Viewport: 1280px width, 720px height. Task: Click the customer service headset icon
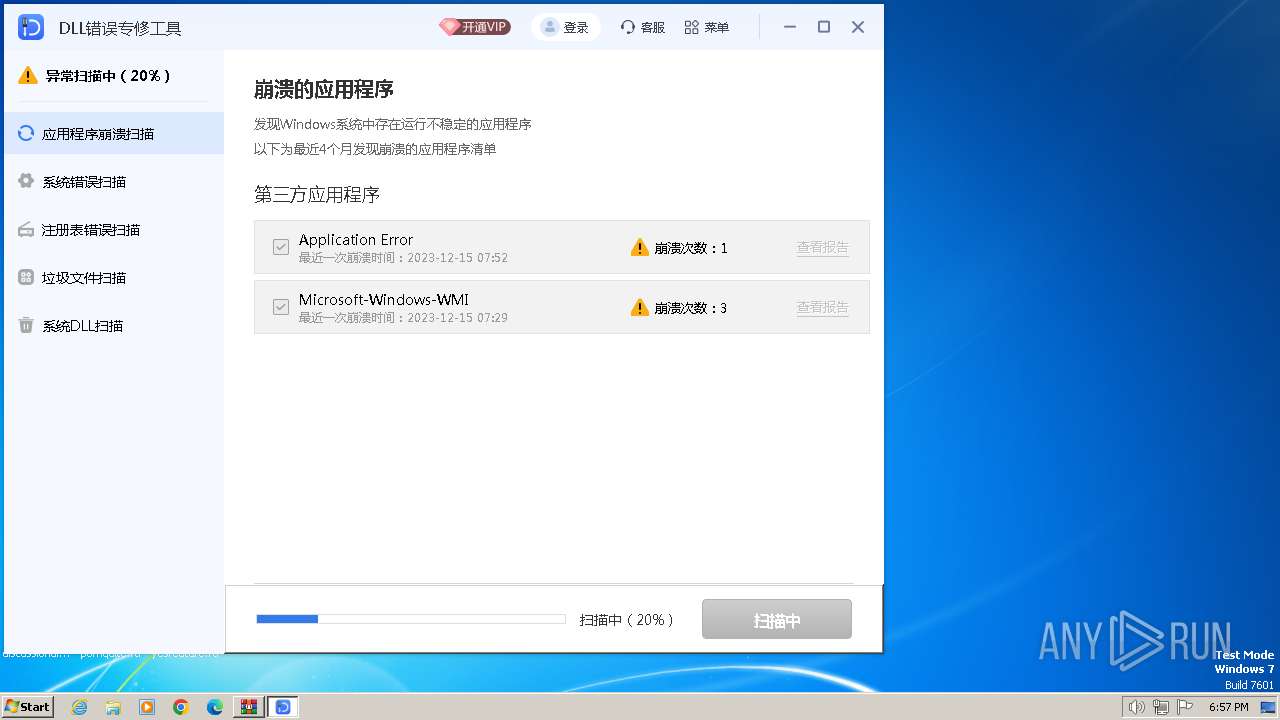628,27
